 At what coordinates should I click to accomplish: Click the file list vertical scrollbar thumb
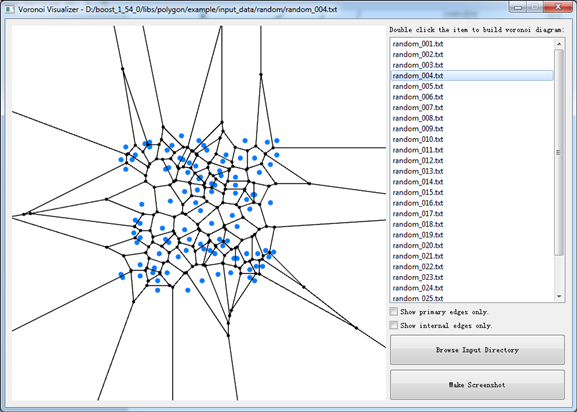(x=559, y=152)
